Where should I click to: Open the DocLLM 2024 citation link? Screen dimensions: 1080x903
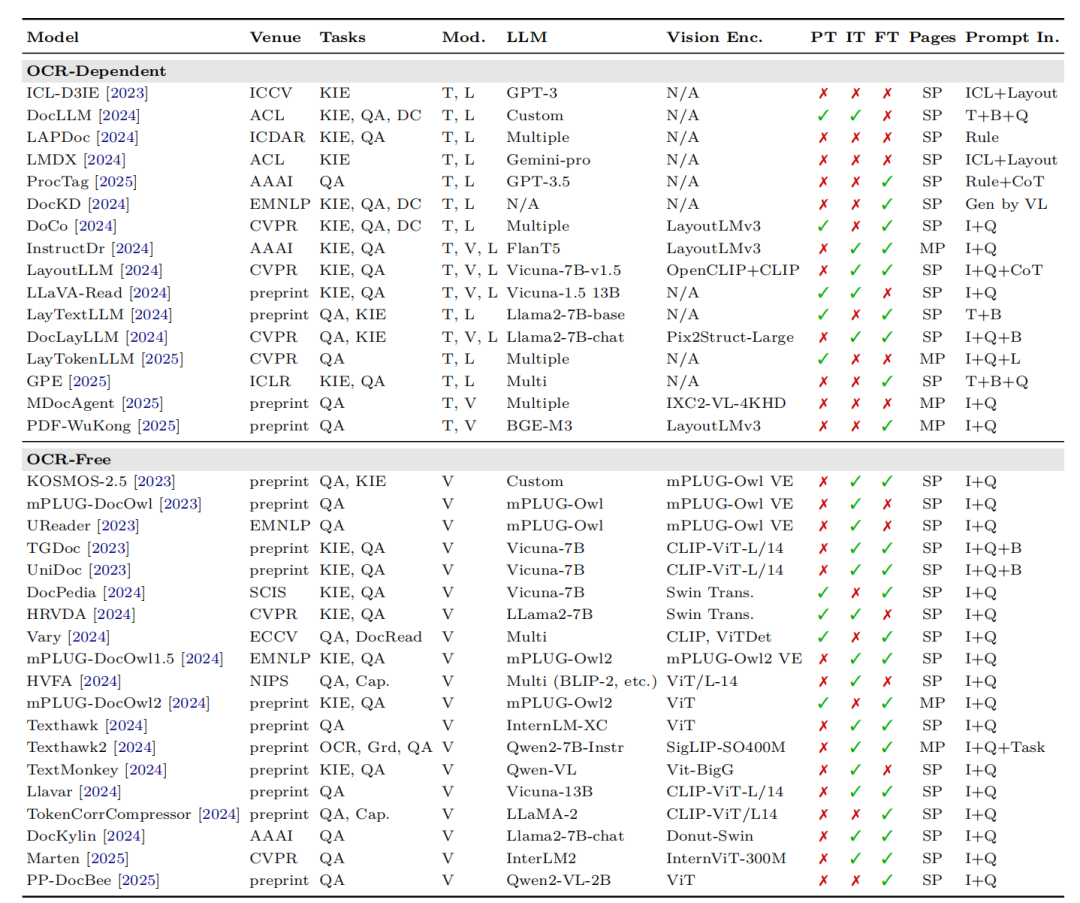coord(119,115)
